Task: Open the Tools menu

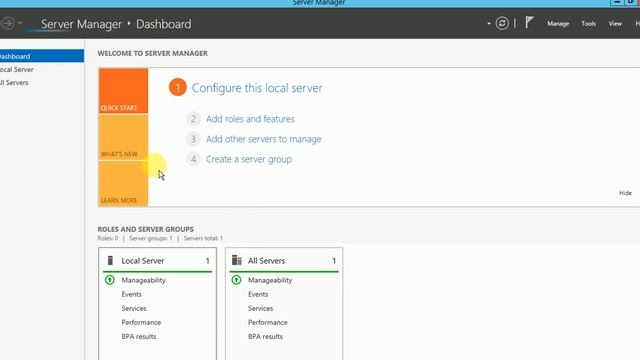Action: pyautogui.click(x=588, y=24)
